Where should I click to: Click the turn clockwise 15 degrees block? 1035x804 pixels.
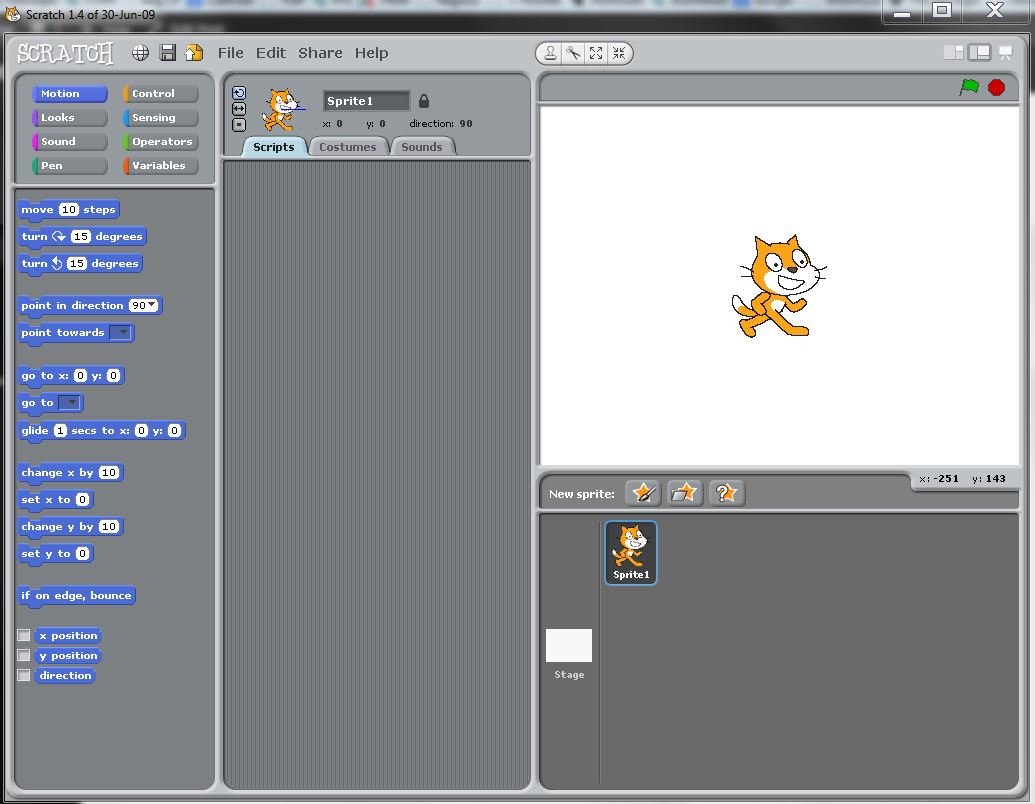click(82, 236)
